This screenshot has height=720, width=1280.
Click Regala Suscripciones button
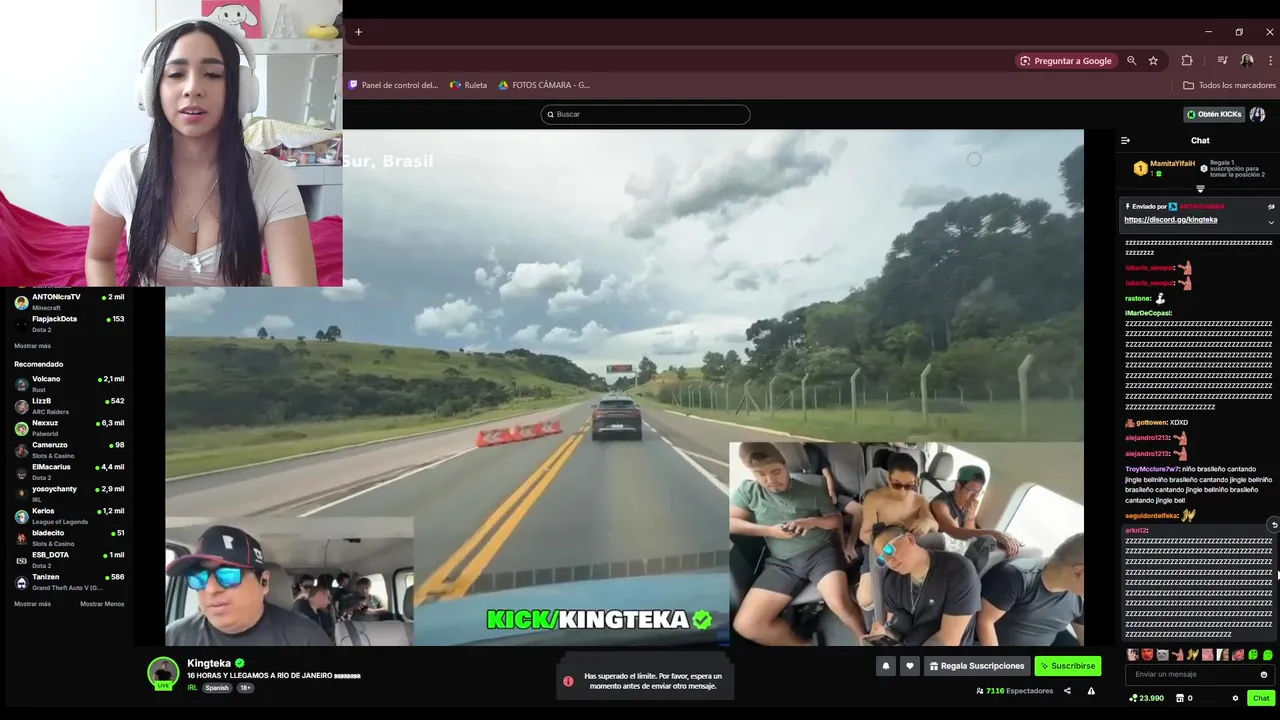[976, 666]
